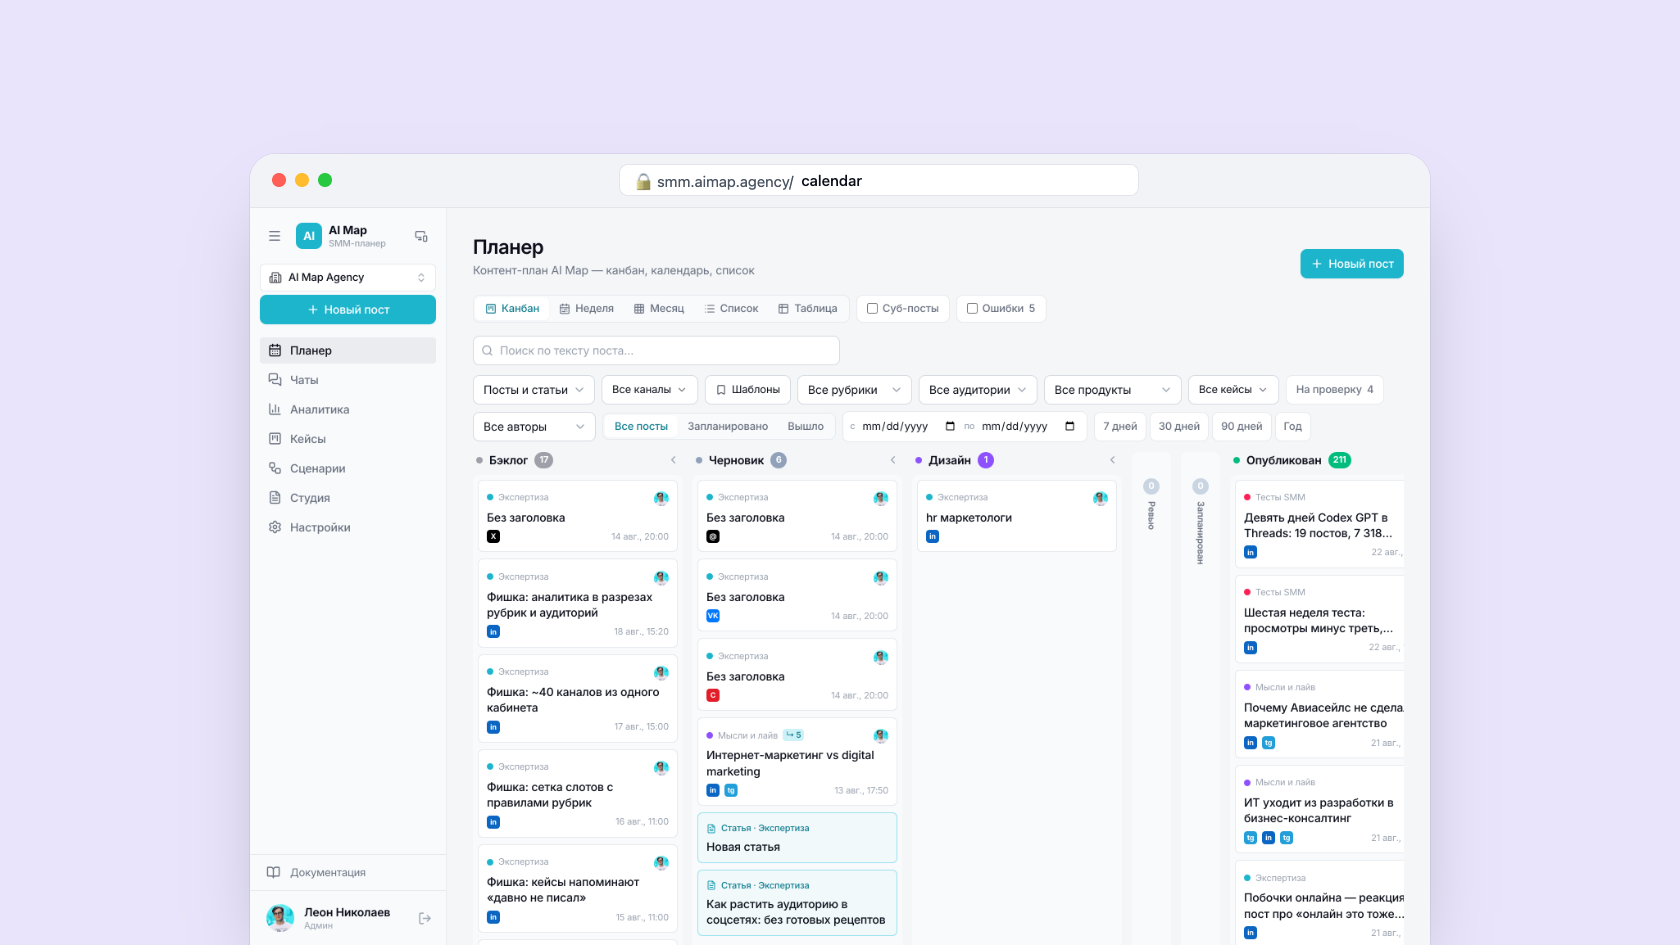Click the AI Map logo icon
This screenshot has width=1680, height=945.
pos(309,236)
